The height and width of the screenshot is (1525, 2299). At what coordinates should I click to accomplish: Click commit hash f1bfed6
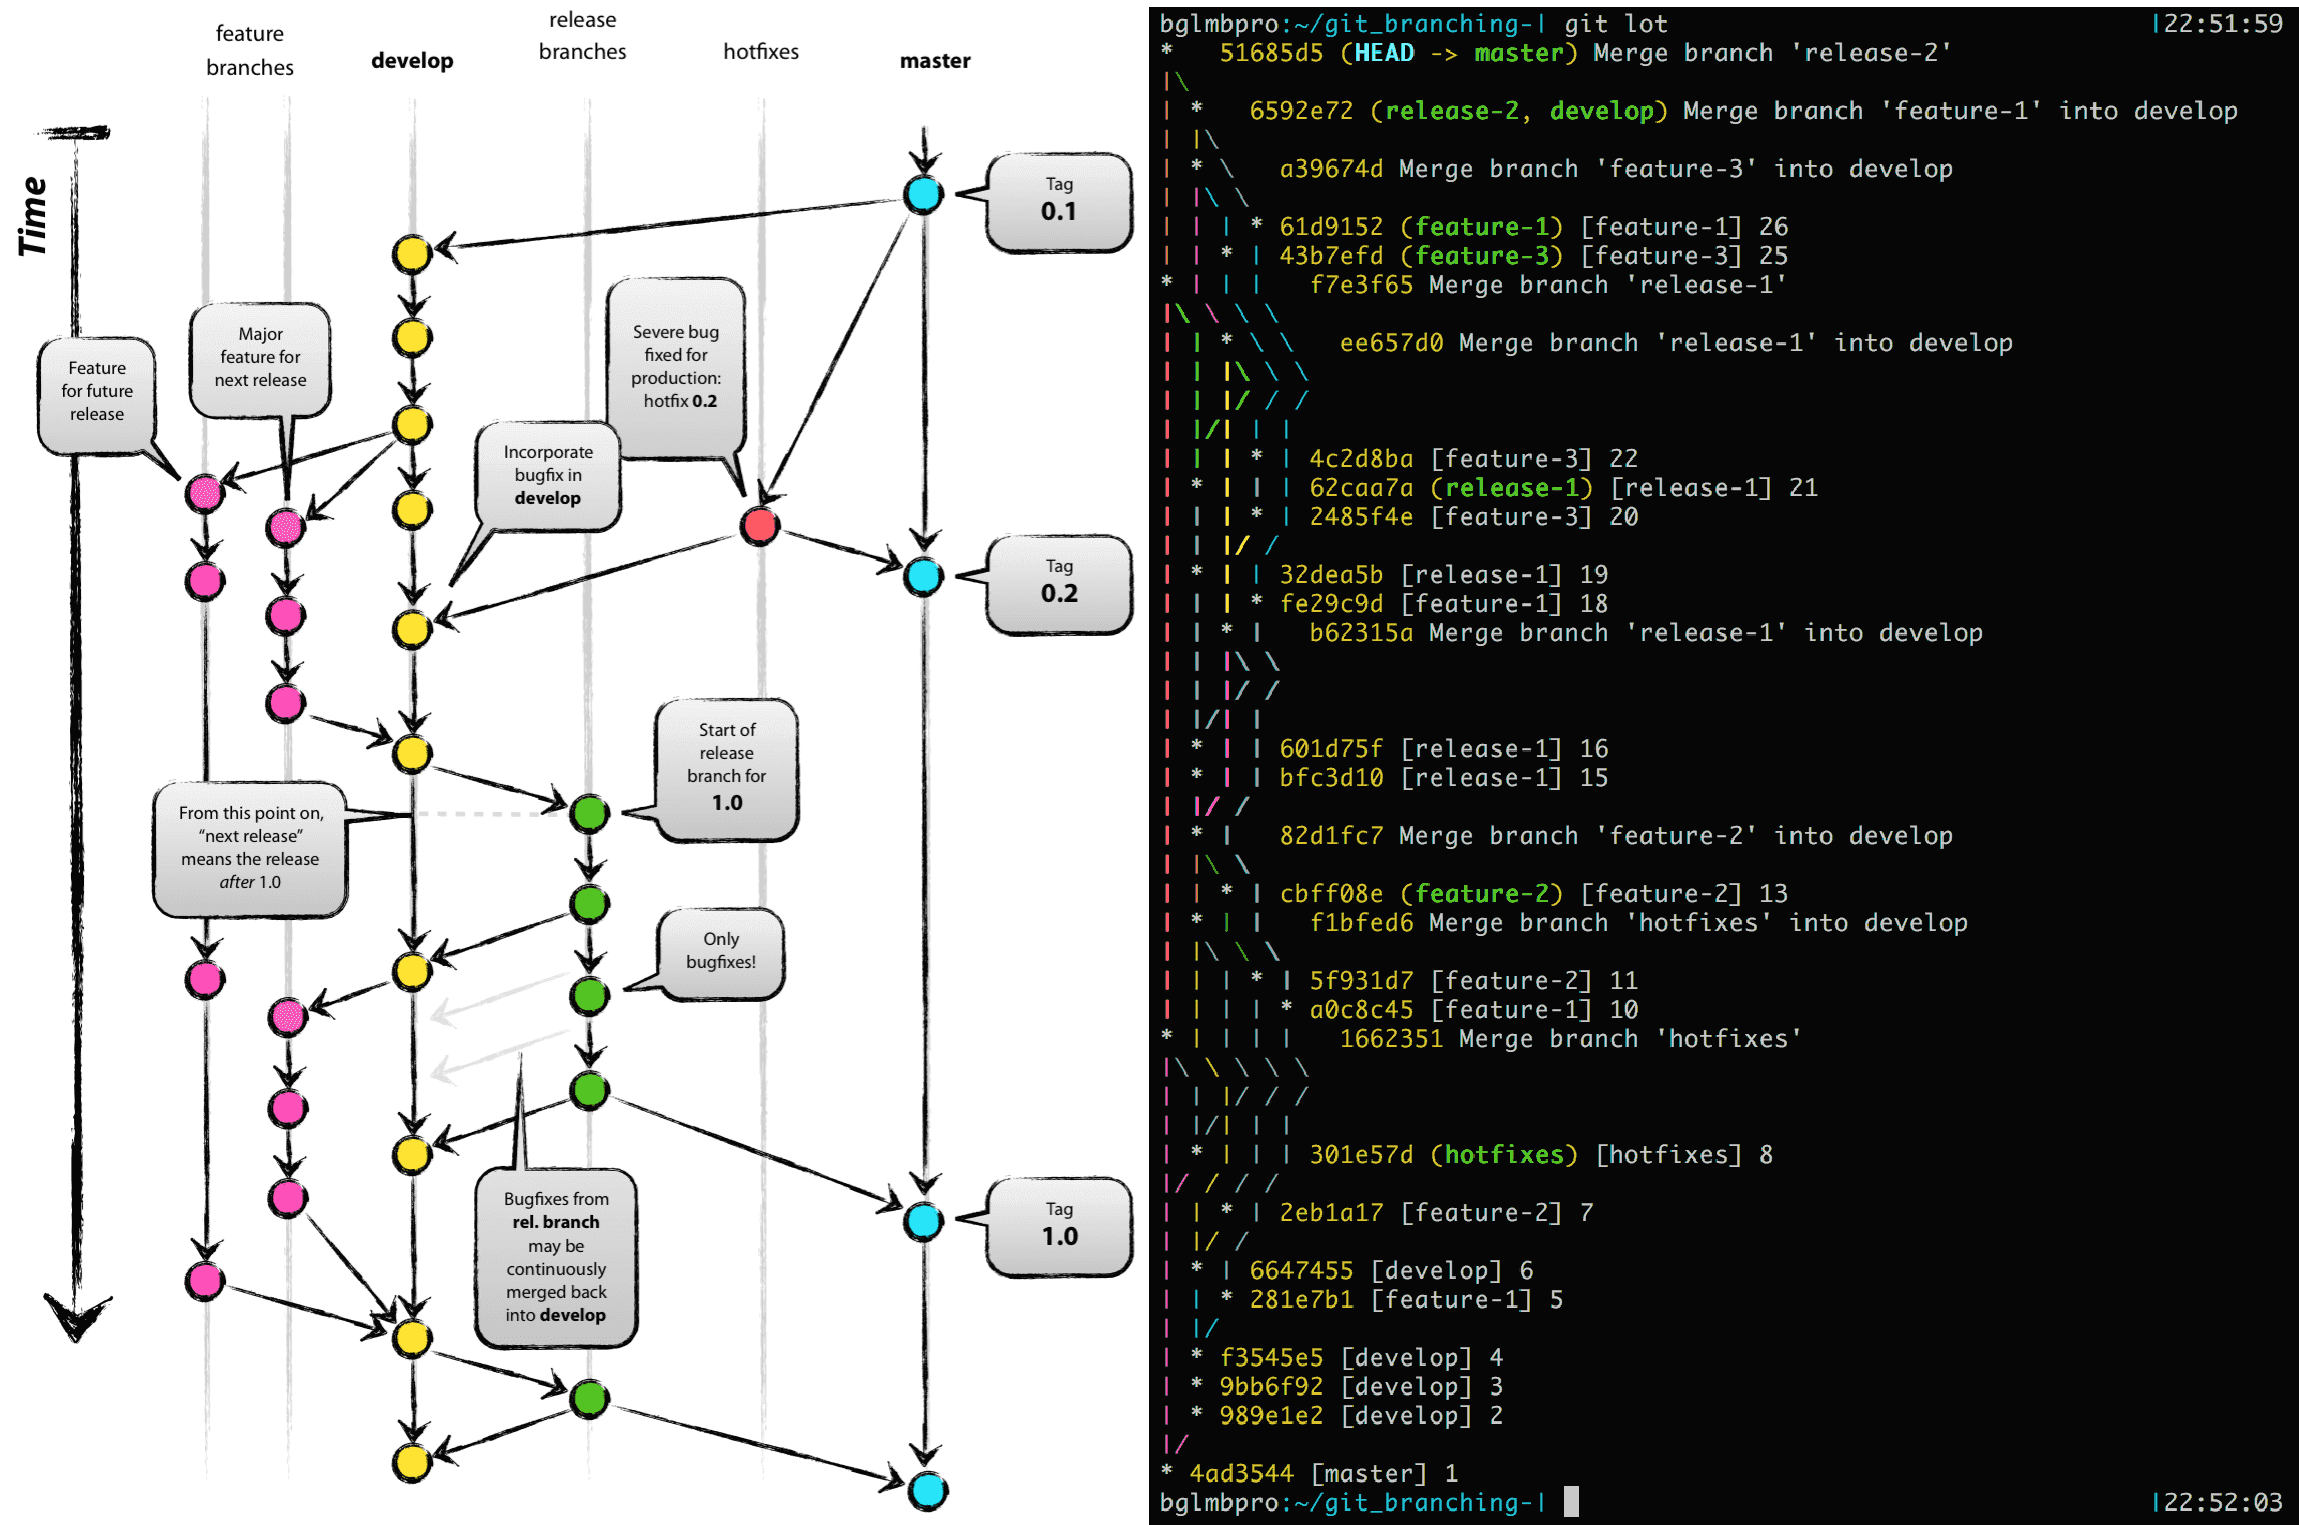(1361, 922)
